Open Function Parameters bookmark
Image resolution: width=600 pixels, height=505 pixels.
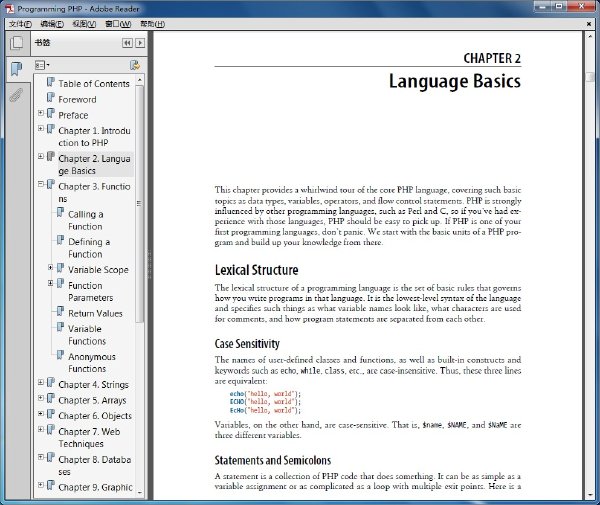[91, 292]
